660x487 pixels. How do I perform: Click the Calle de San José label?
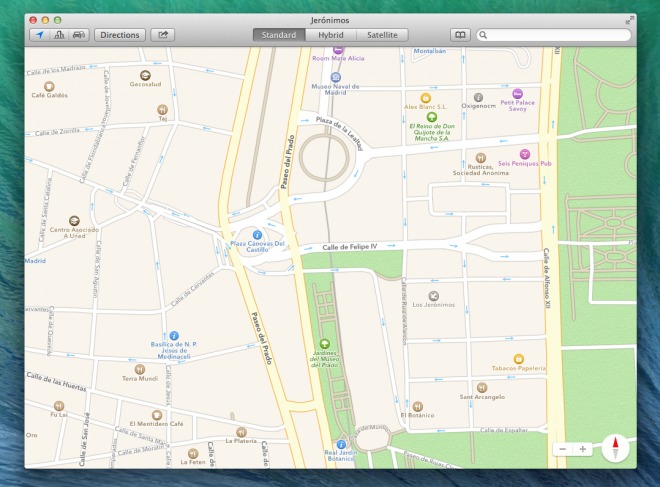pos(84,439)
